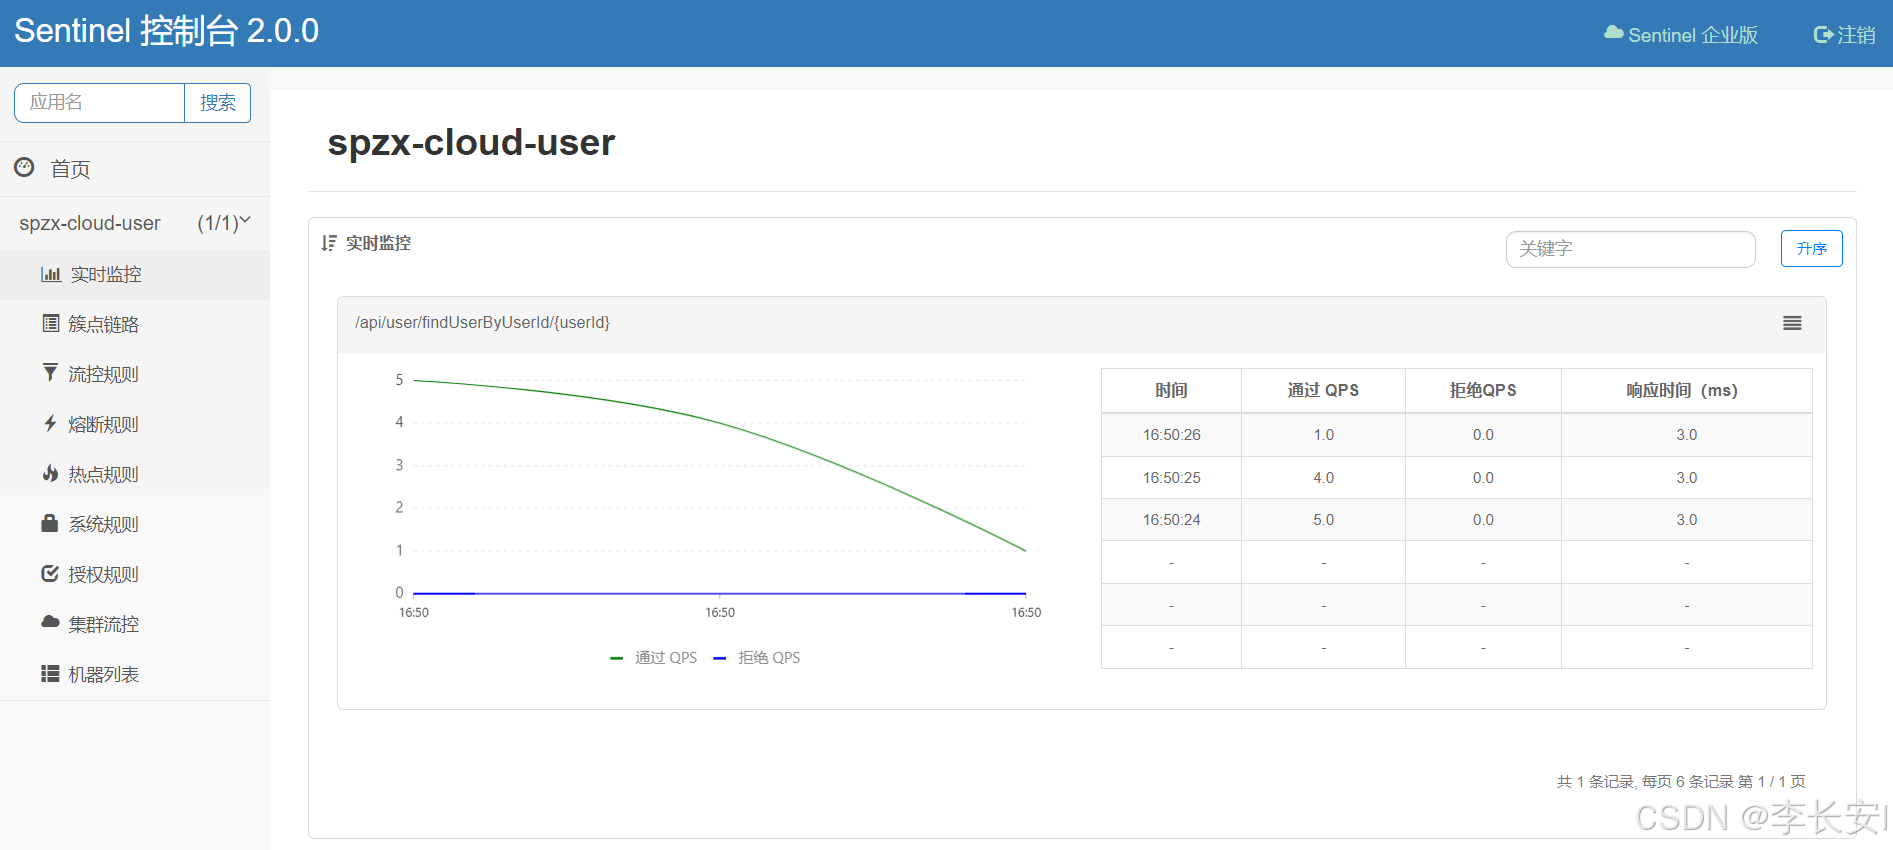This screenshot has height=850, width=1893.
Task: Click the 搜索 button
Action: (x=218, y=103)
